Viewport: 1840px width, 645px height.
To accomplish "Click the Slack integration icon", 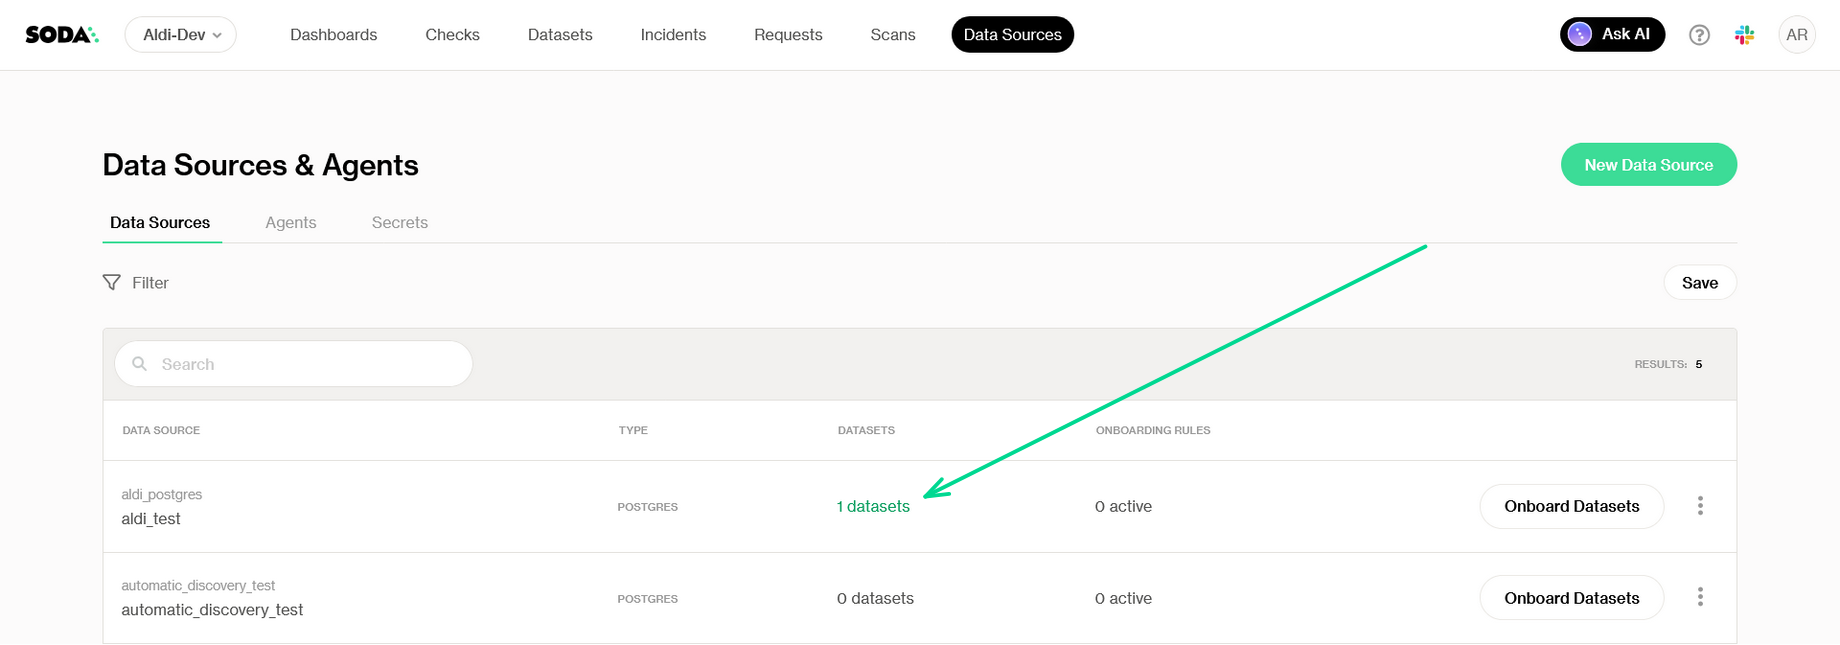I will [1745, 35].
